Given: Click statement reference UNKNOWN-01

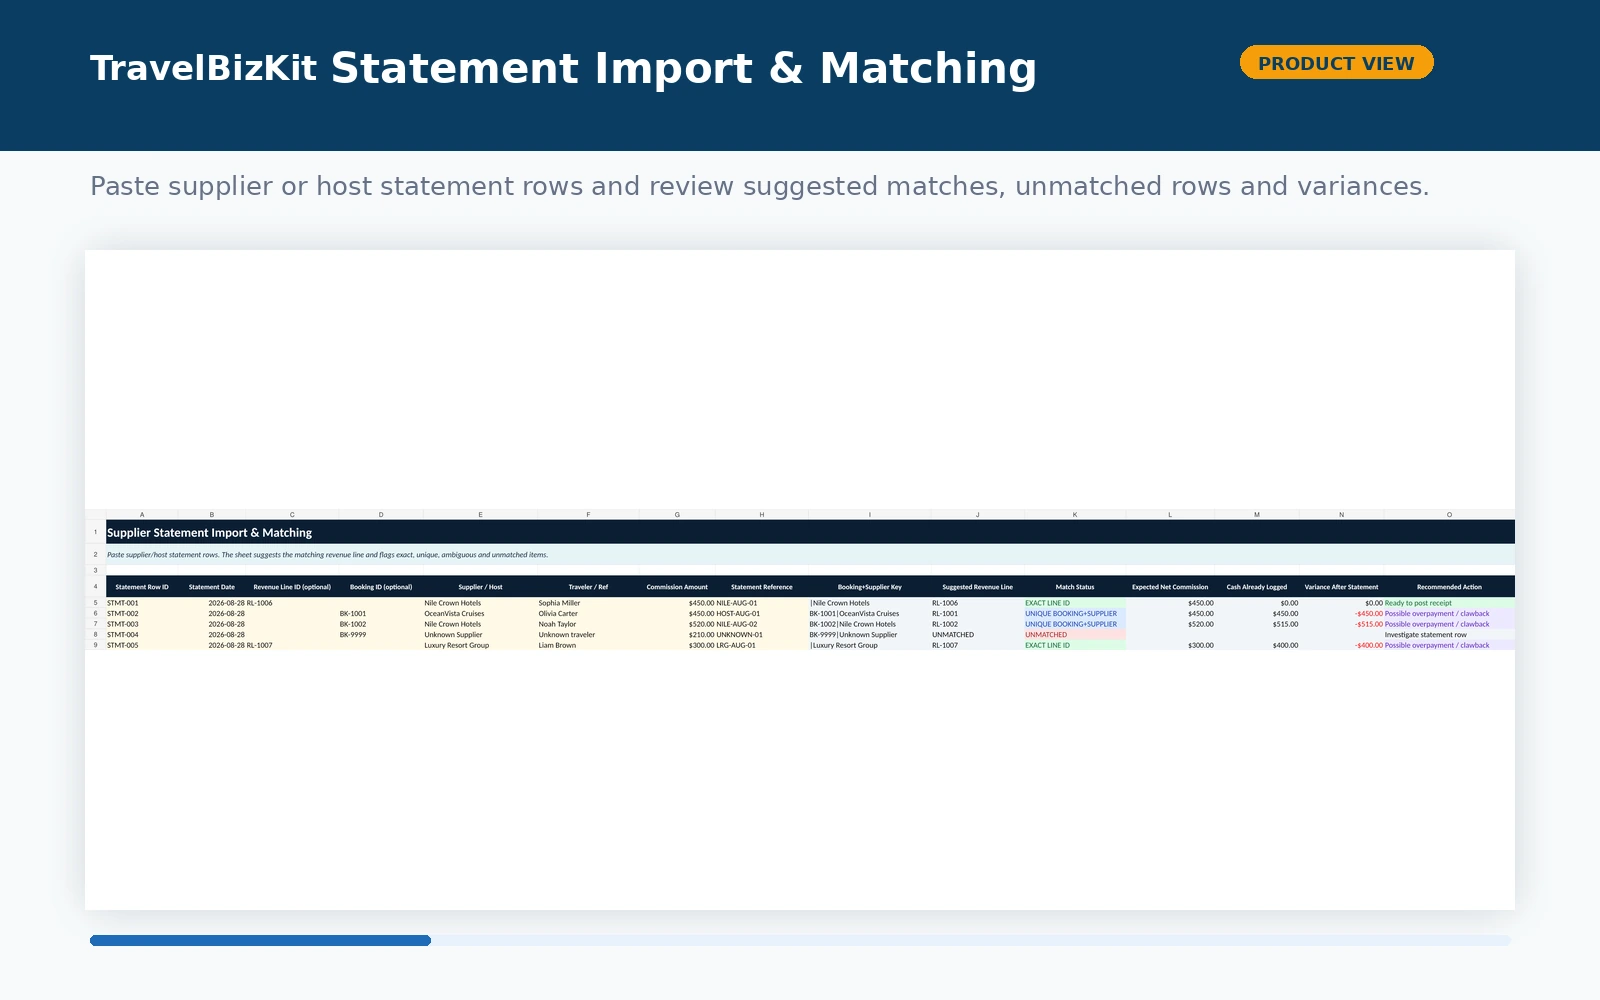Looking at the screenshot, I should [762, 635].
